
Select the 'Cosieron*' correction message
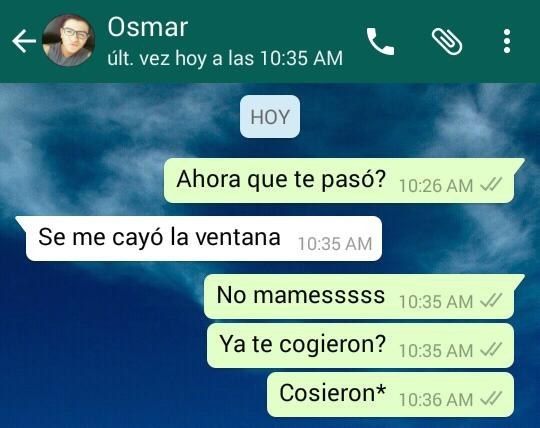coord(391,394)
